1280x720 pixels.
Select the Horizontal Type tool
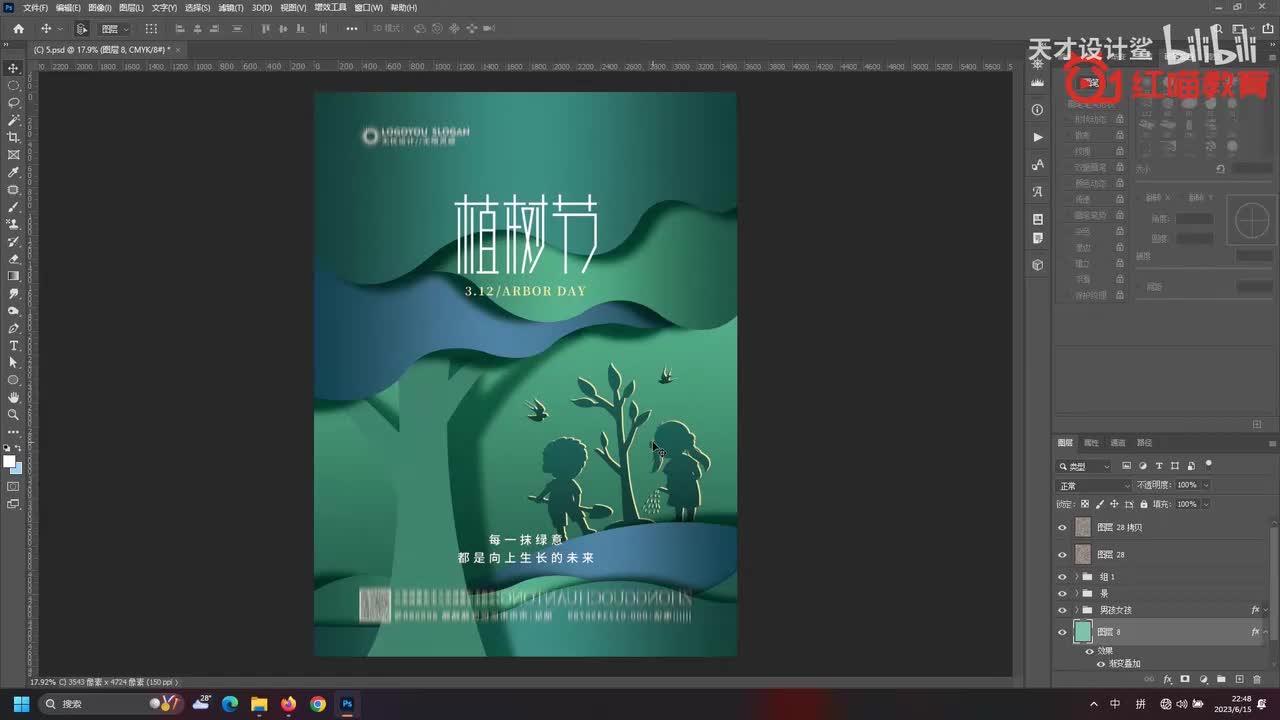[x=14, y=345]
